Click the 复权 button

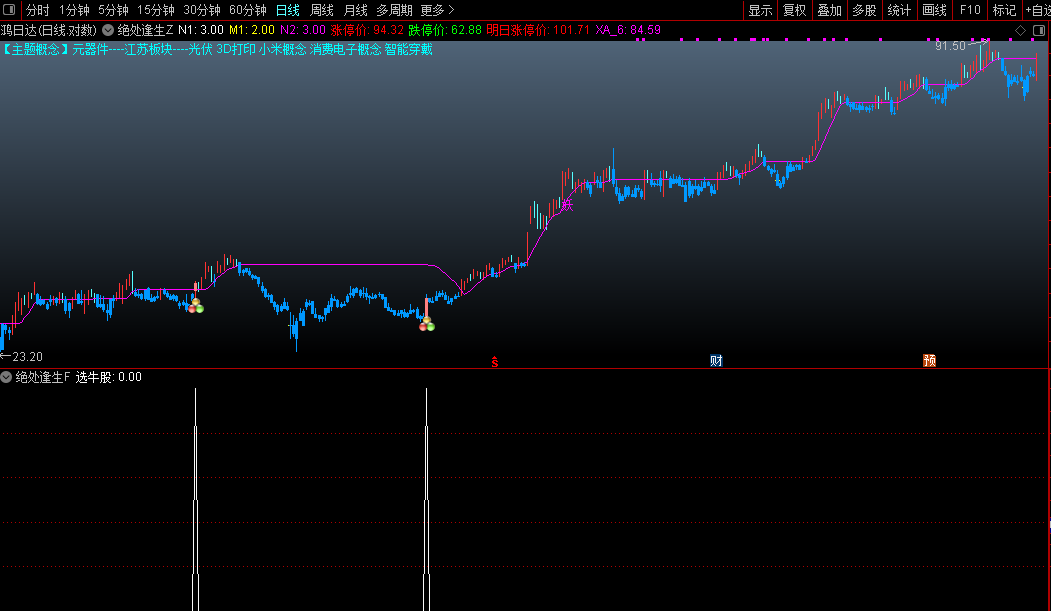(795, 10)
